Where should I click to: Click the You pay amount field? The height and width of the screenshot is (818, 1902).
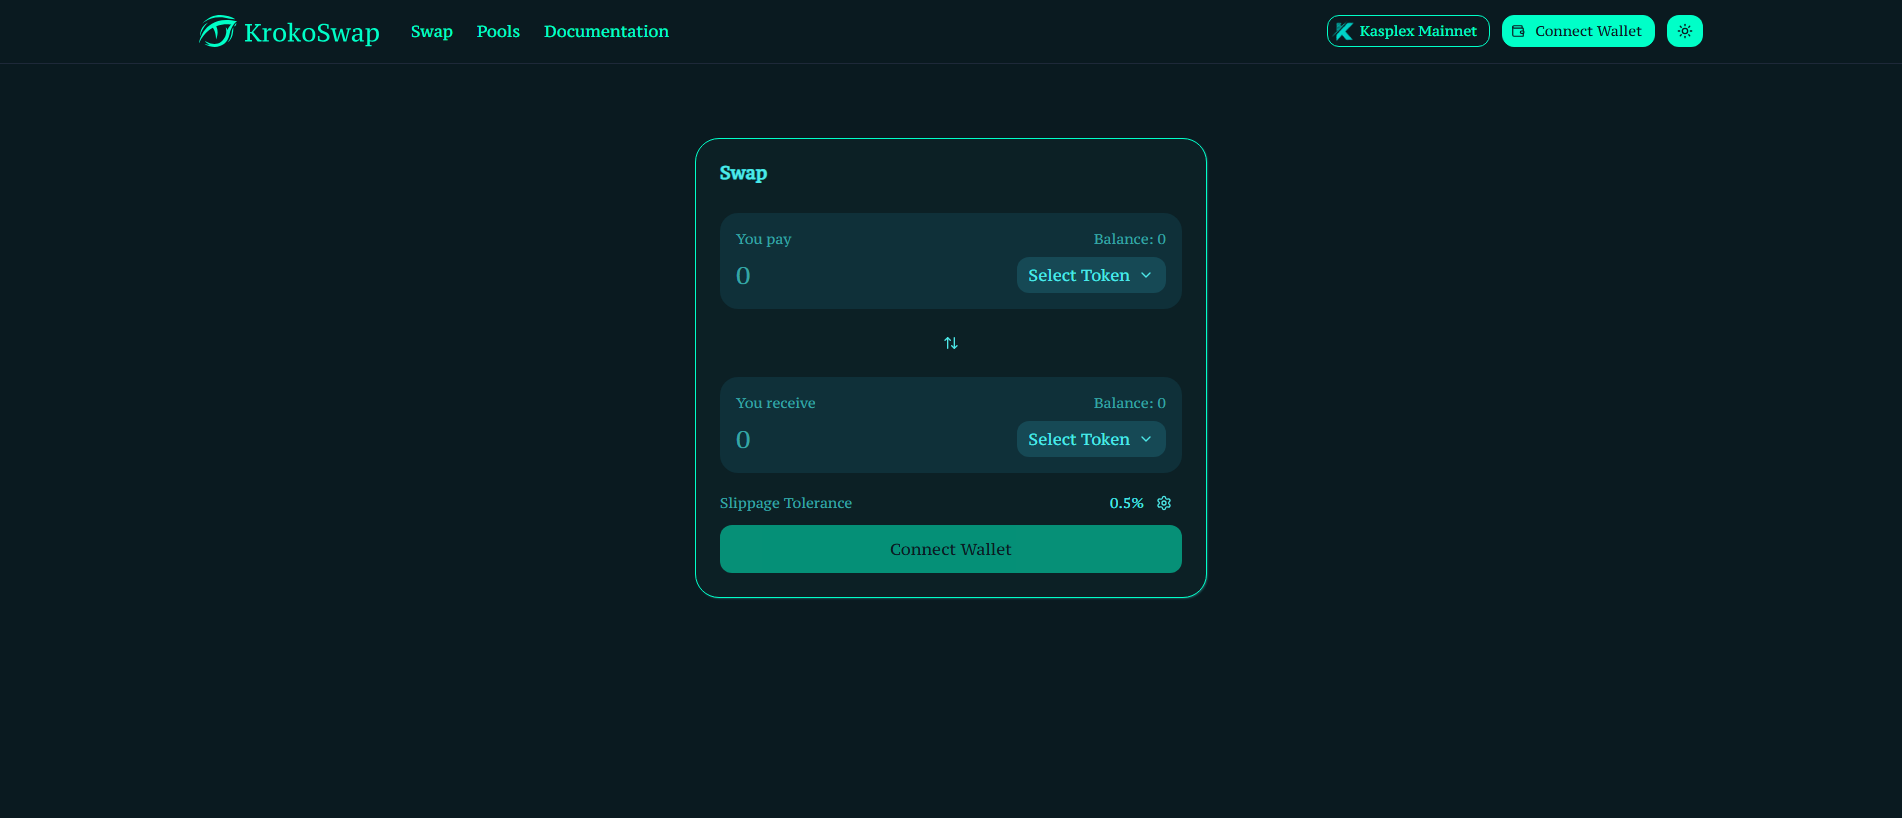click(x=870, y=275)
